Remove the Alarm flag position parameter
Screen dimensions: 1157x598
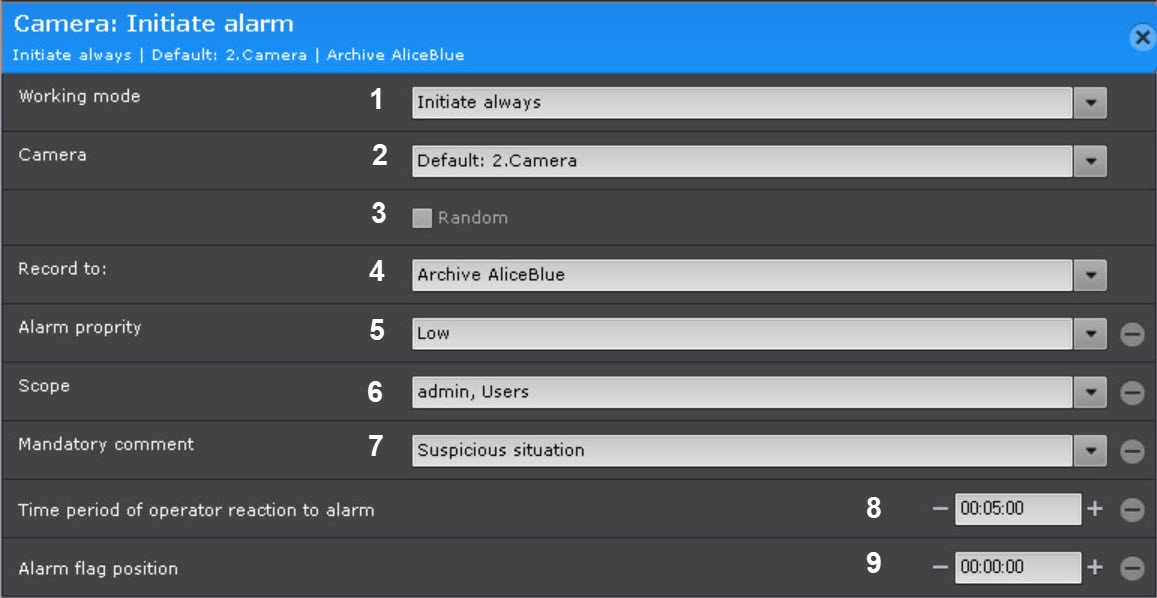(1132, 568)
